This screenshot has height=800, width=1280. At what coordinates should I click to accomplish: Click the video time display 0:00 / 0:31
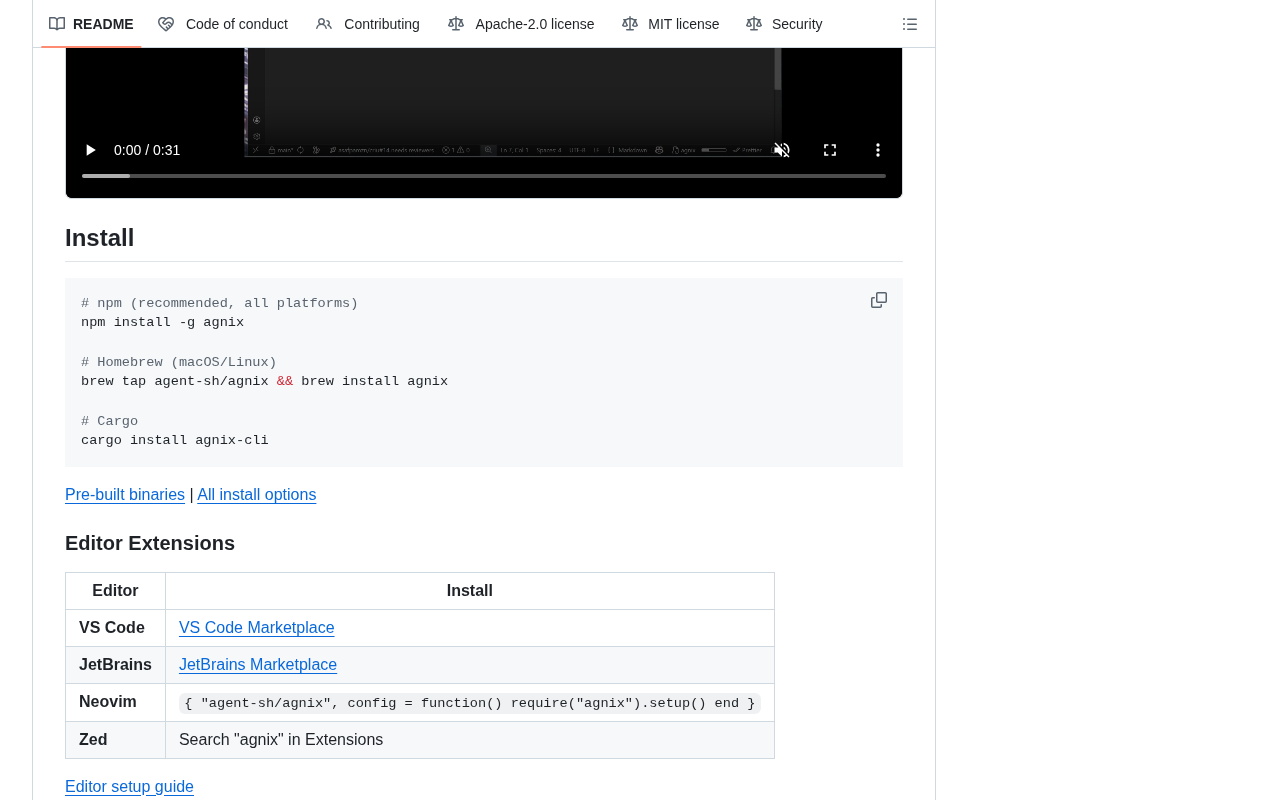point(147,150)
